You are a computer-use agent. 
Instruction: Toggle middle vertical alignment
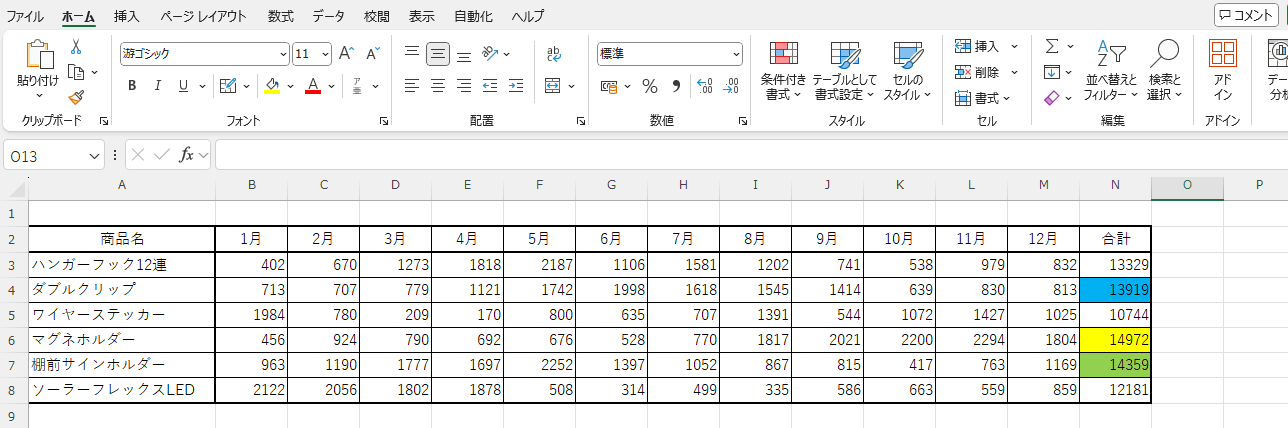point(438,53)
